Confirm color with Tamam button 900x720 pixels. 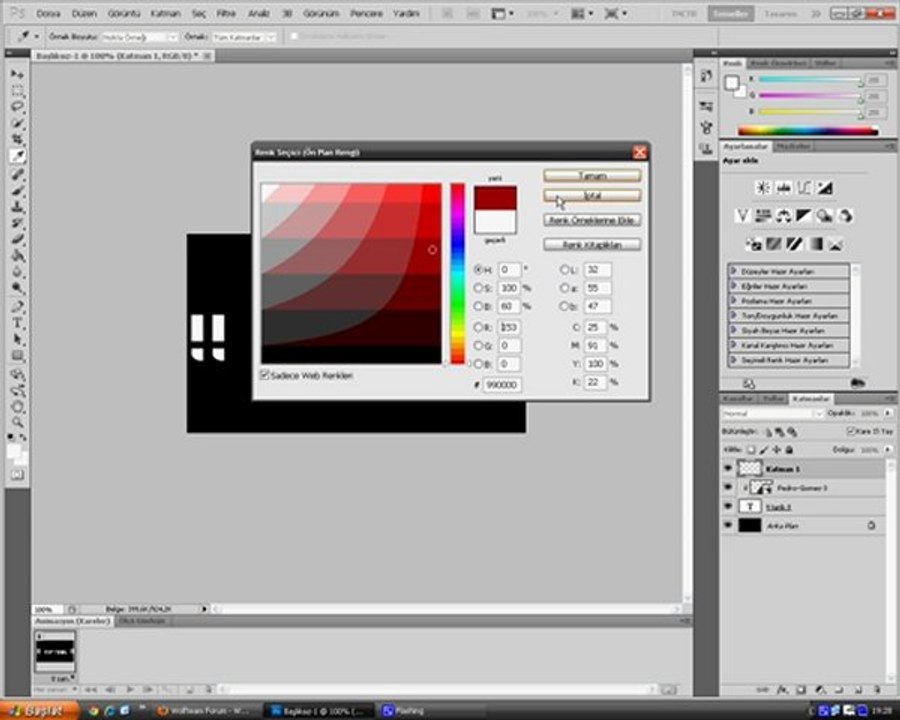coord(592,176)
